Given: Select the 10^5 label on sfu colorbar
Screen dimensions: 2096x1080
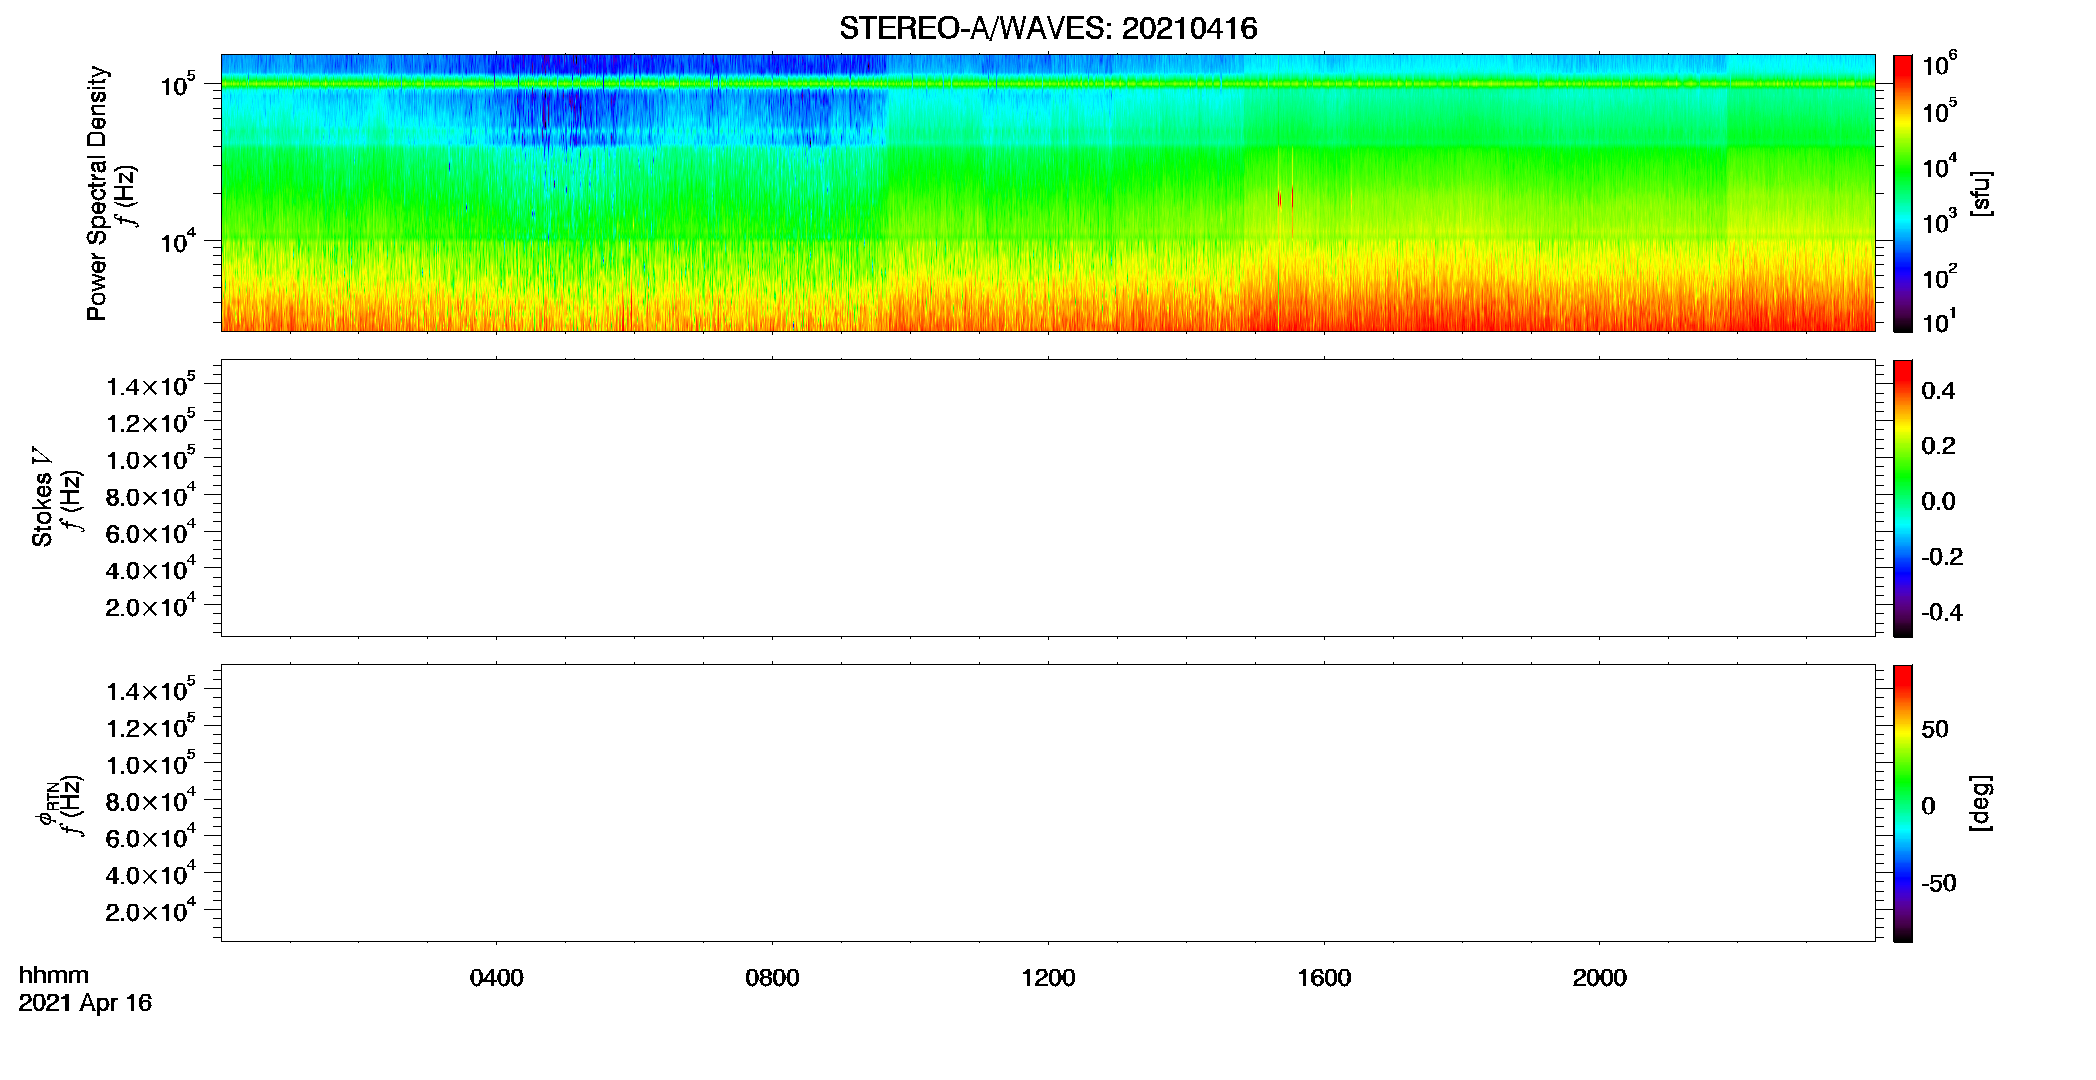Looking at the screenshot, I should point(1939,111).
